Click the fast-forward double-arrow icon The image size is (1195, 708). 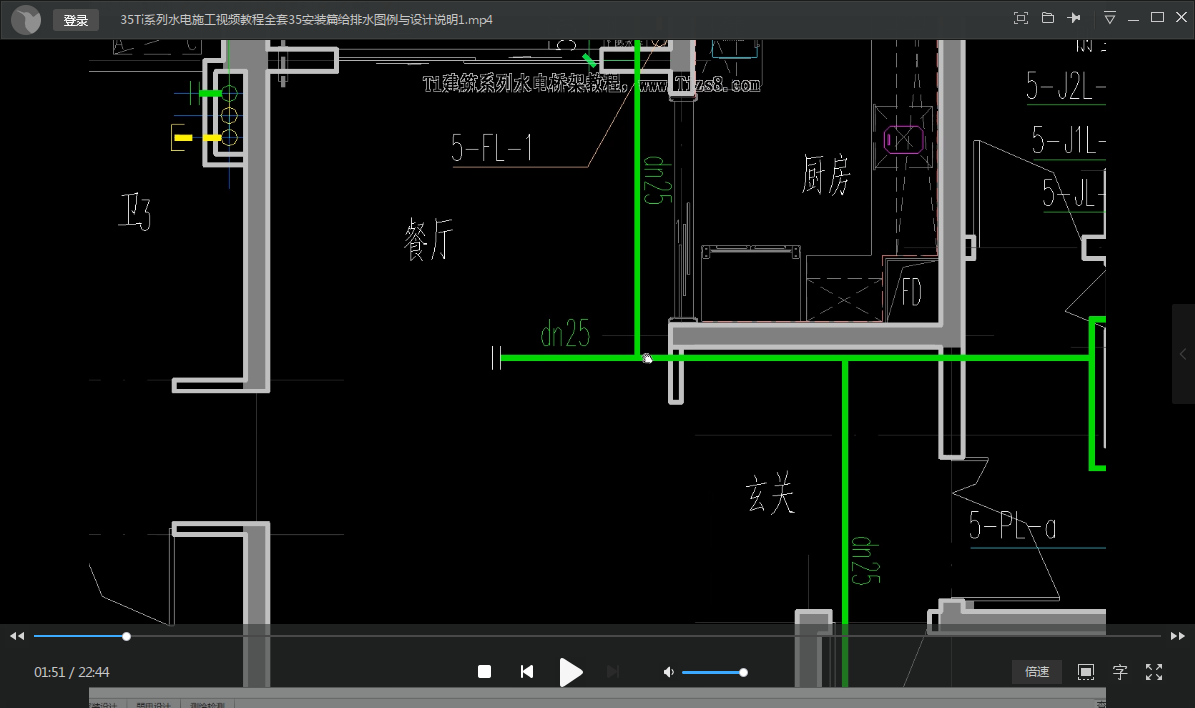tap(1177, 636)
